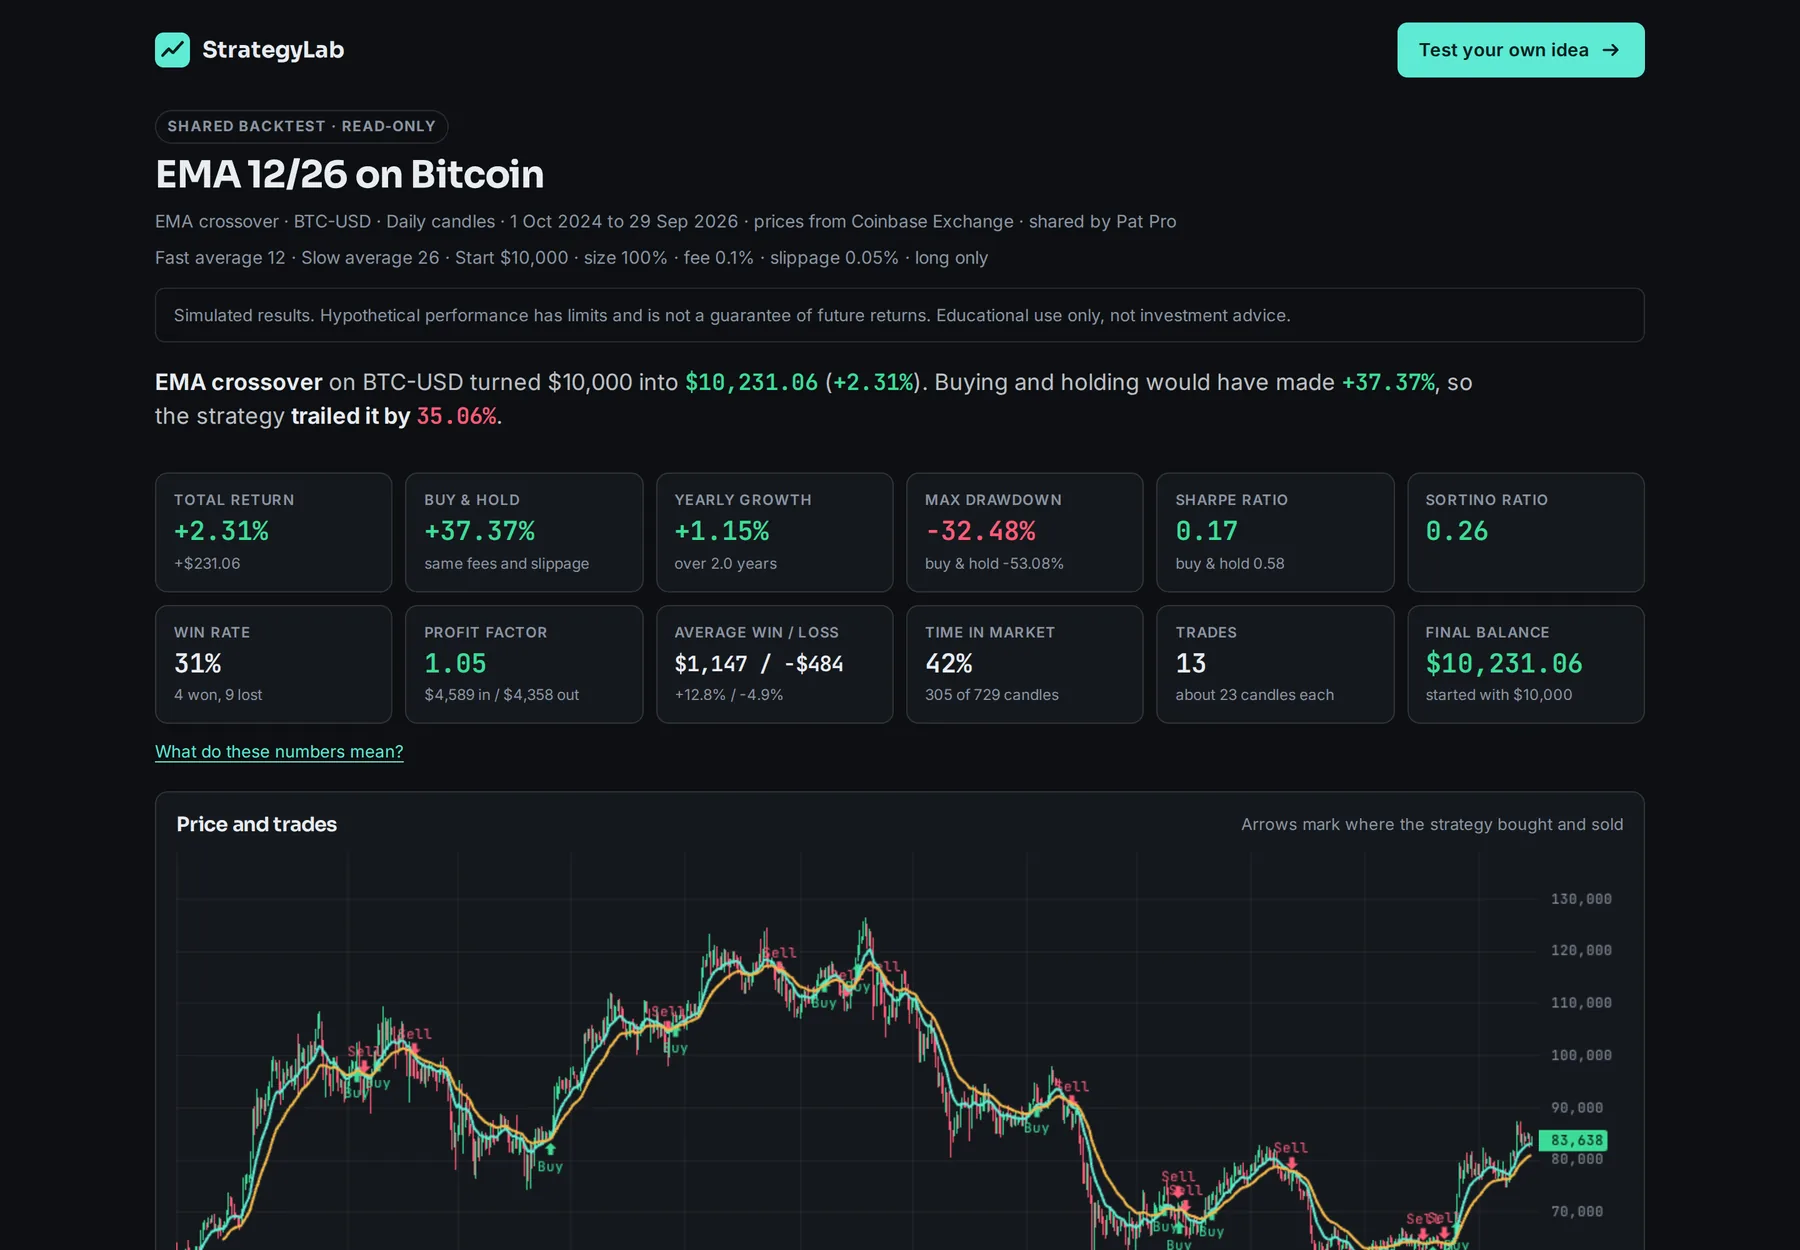This screenshot has height=1250, width=1800.
Task: Click the 'over 2.0 years' caption
Action: click(725, 564)
